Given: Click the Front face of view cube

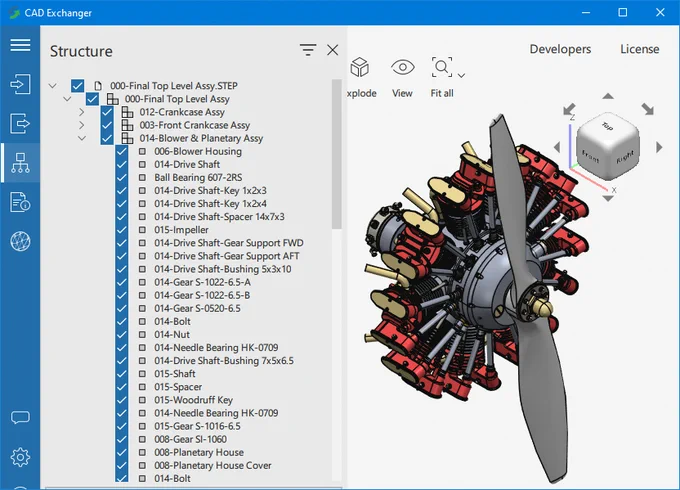Looking at the screenshot, I should coord(590,156).
